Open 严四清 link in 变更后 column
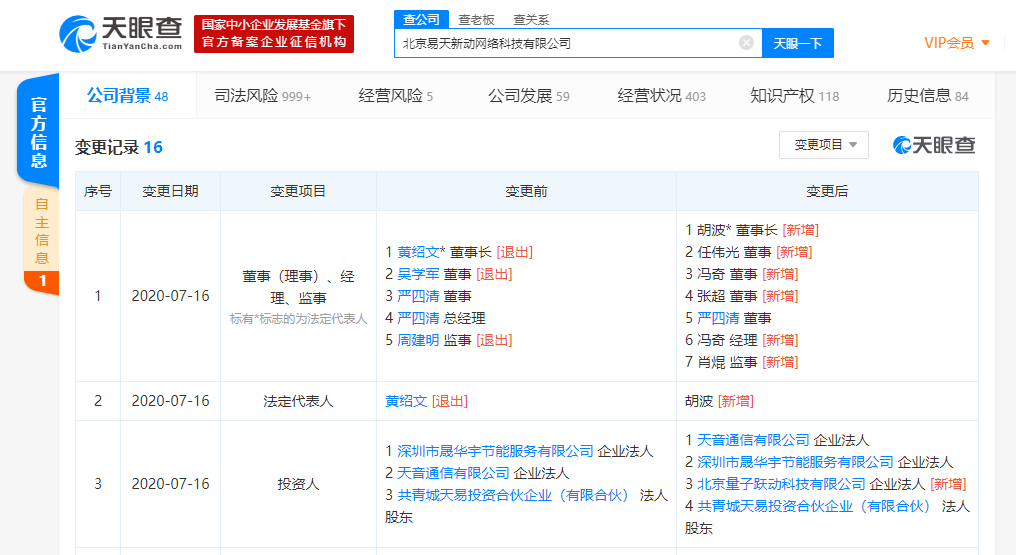The image size is (1016, 555). (718, 318)
